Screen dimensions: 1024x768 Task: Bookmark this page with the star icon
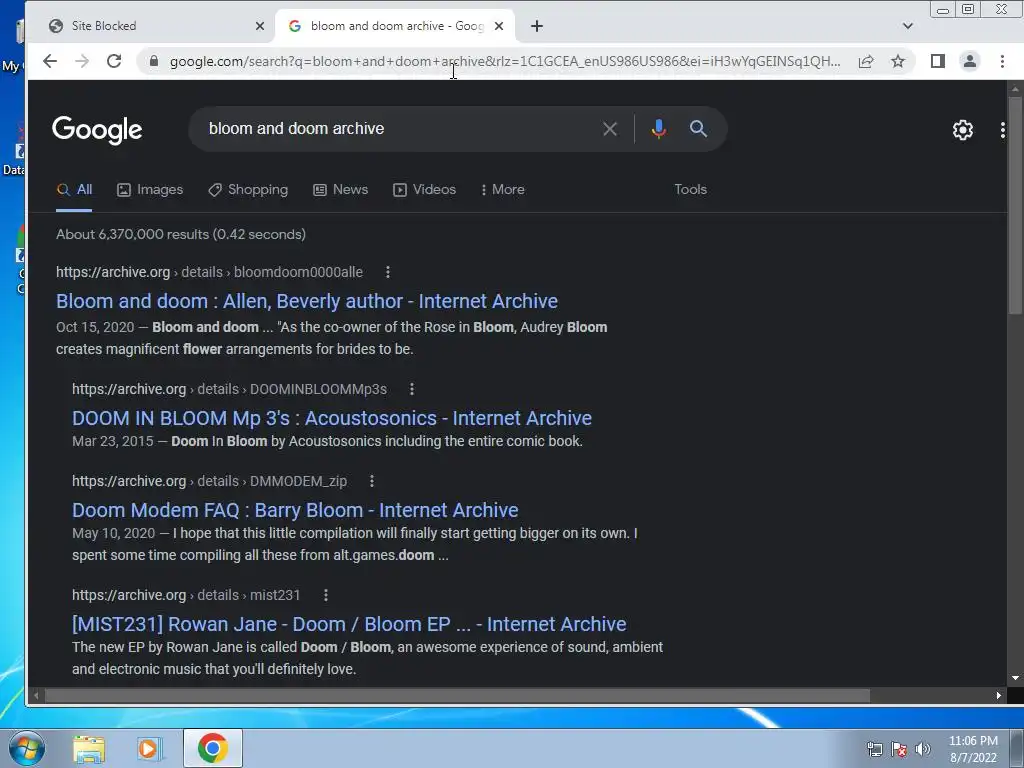tap(898, 61)
